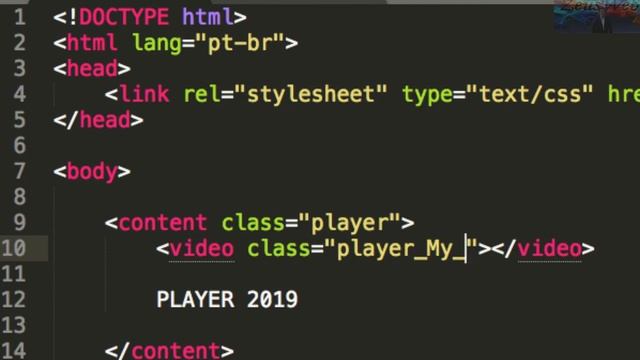Viewport: 640px width, 360px height.
Task: Click the PLAYER 2019 text on line 12
Action: [x=227, y=300]
